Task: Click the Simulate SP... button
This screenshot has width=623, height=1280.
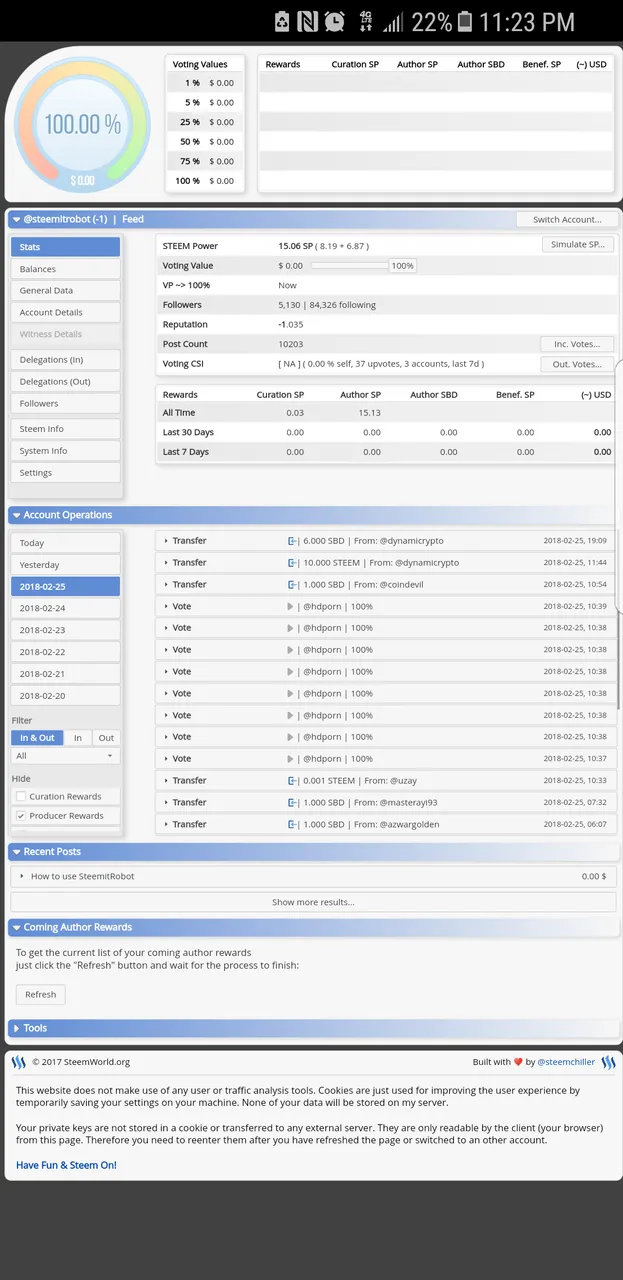Action: 577,245
